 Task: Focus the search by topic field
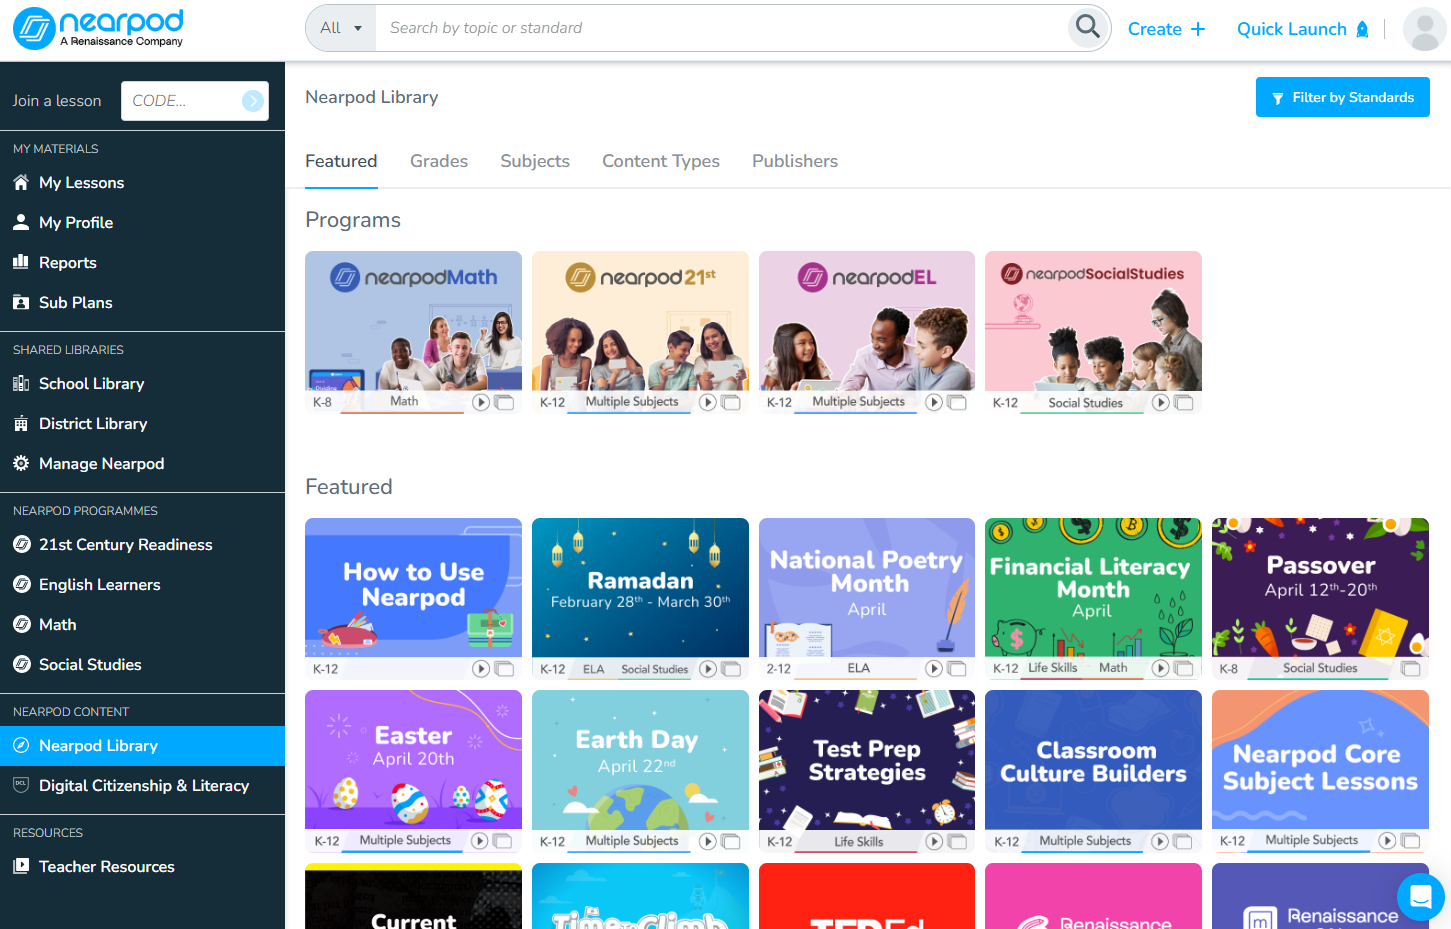[x=720, y=28]
